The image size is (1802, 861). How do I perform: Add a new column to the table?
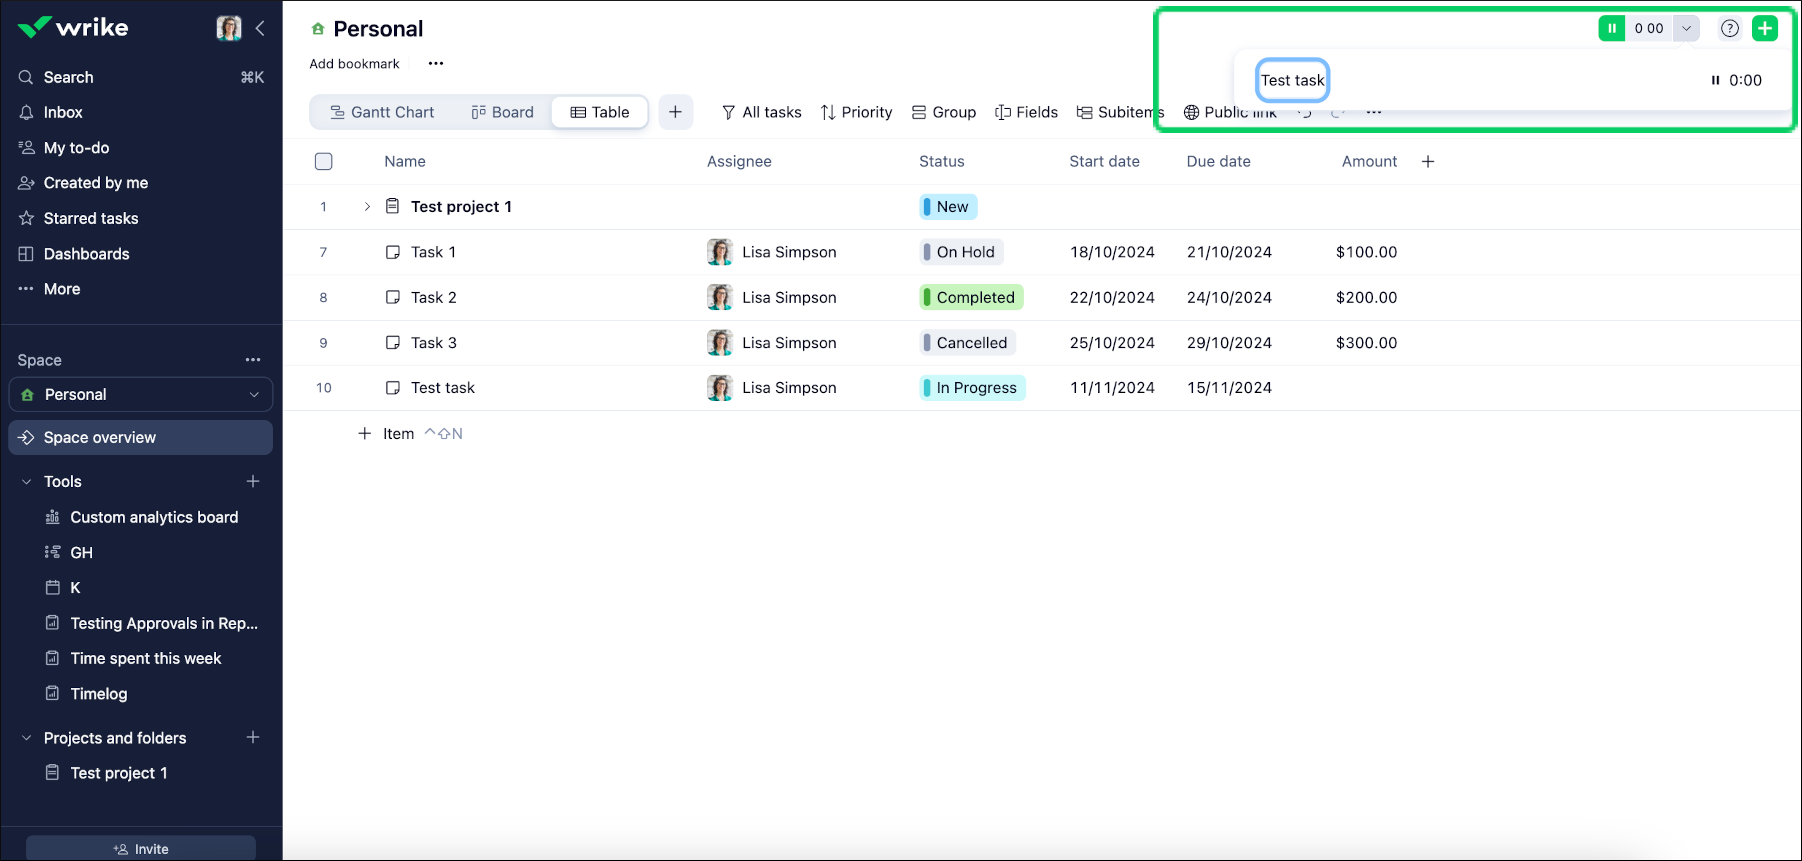1428,161
